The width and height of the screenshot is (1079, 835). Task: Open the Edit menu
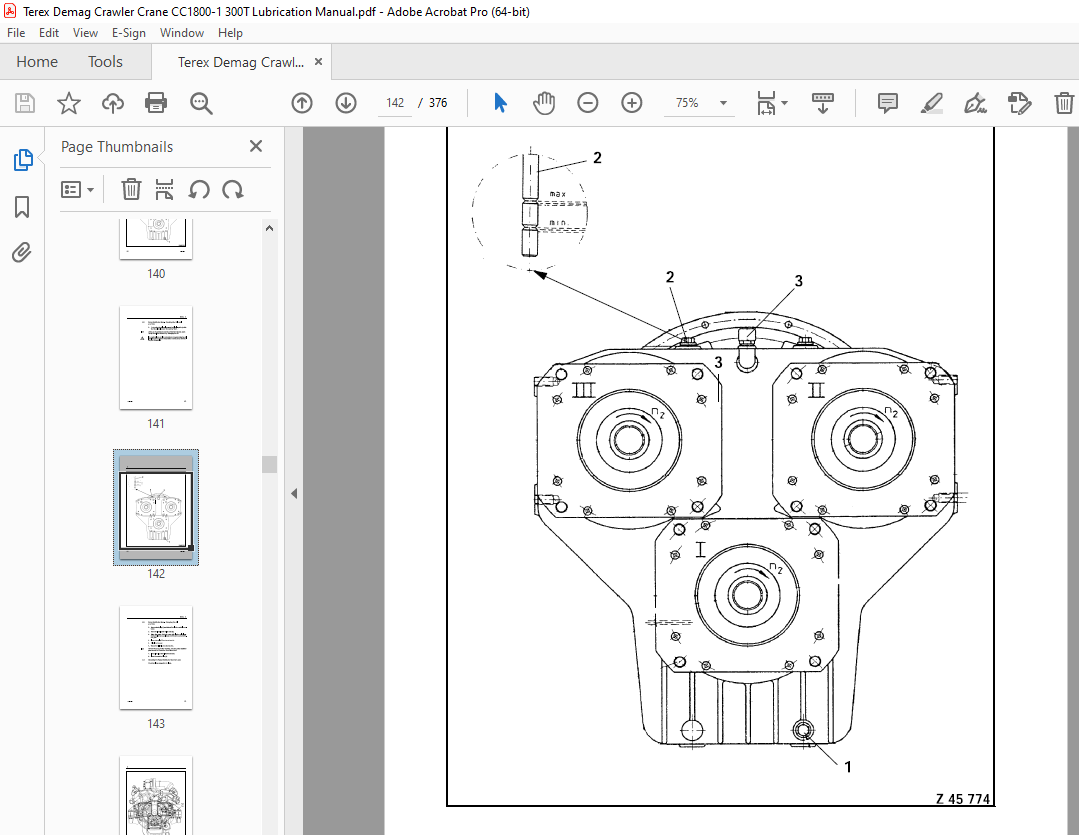pyautogui.click(x=48, y=32)
